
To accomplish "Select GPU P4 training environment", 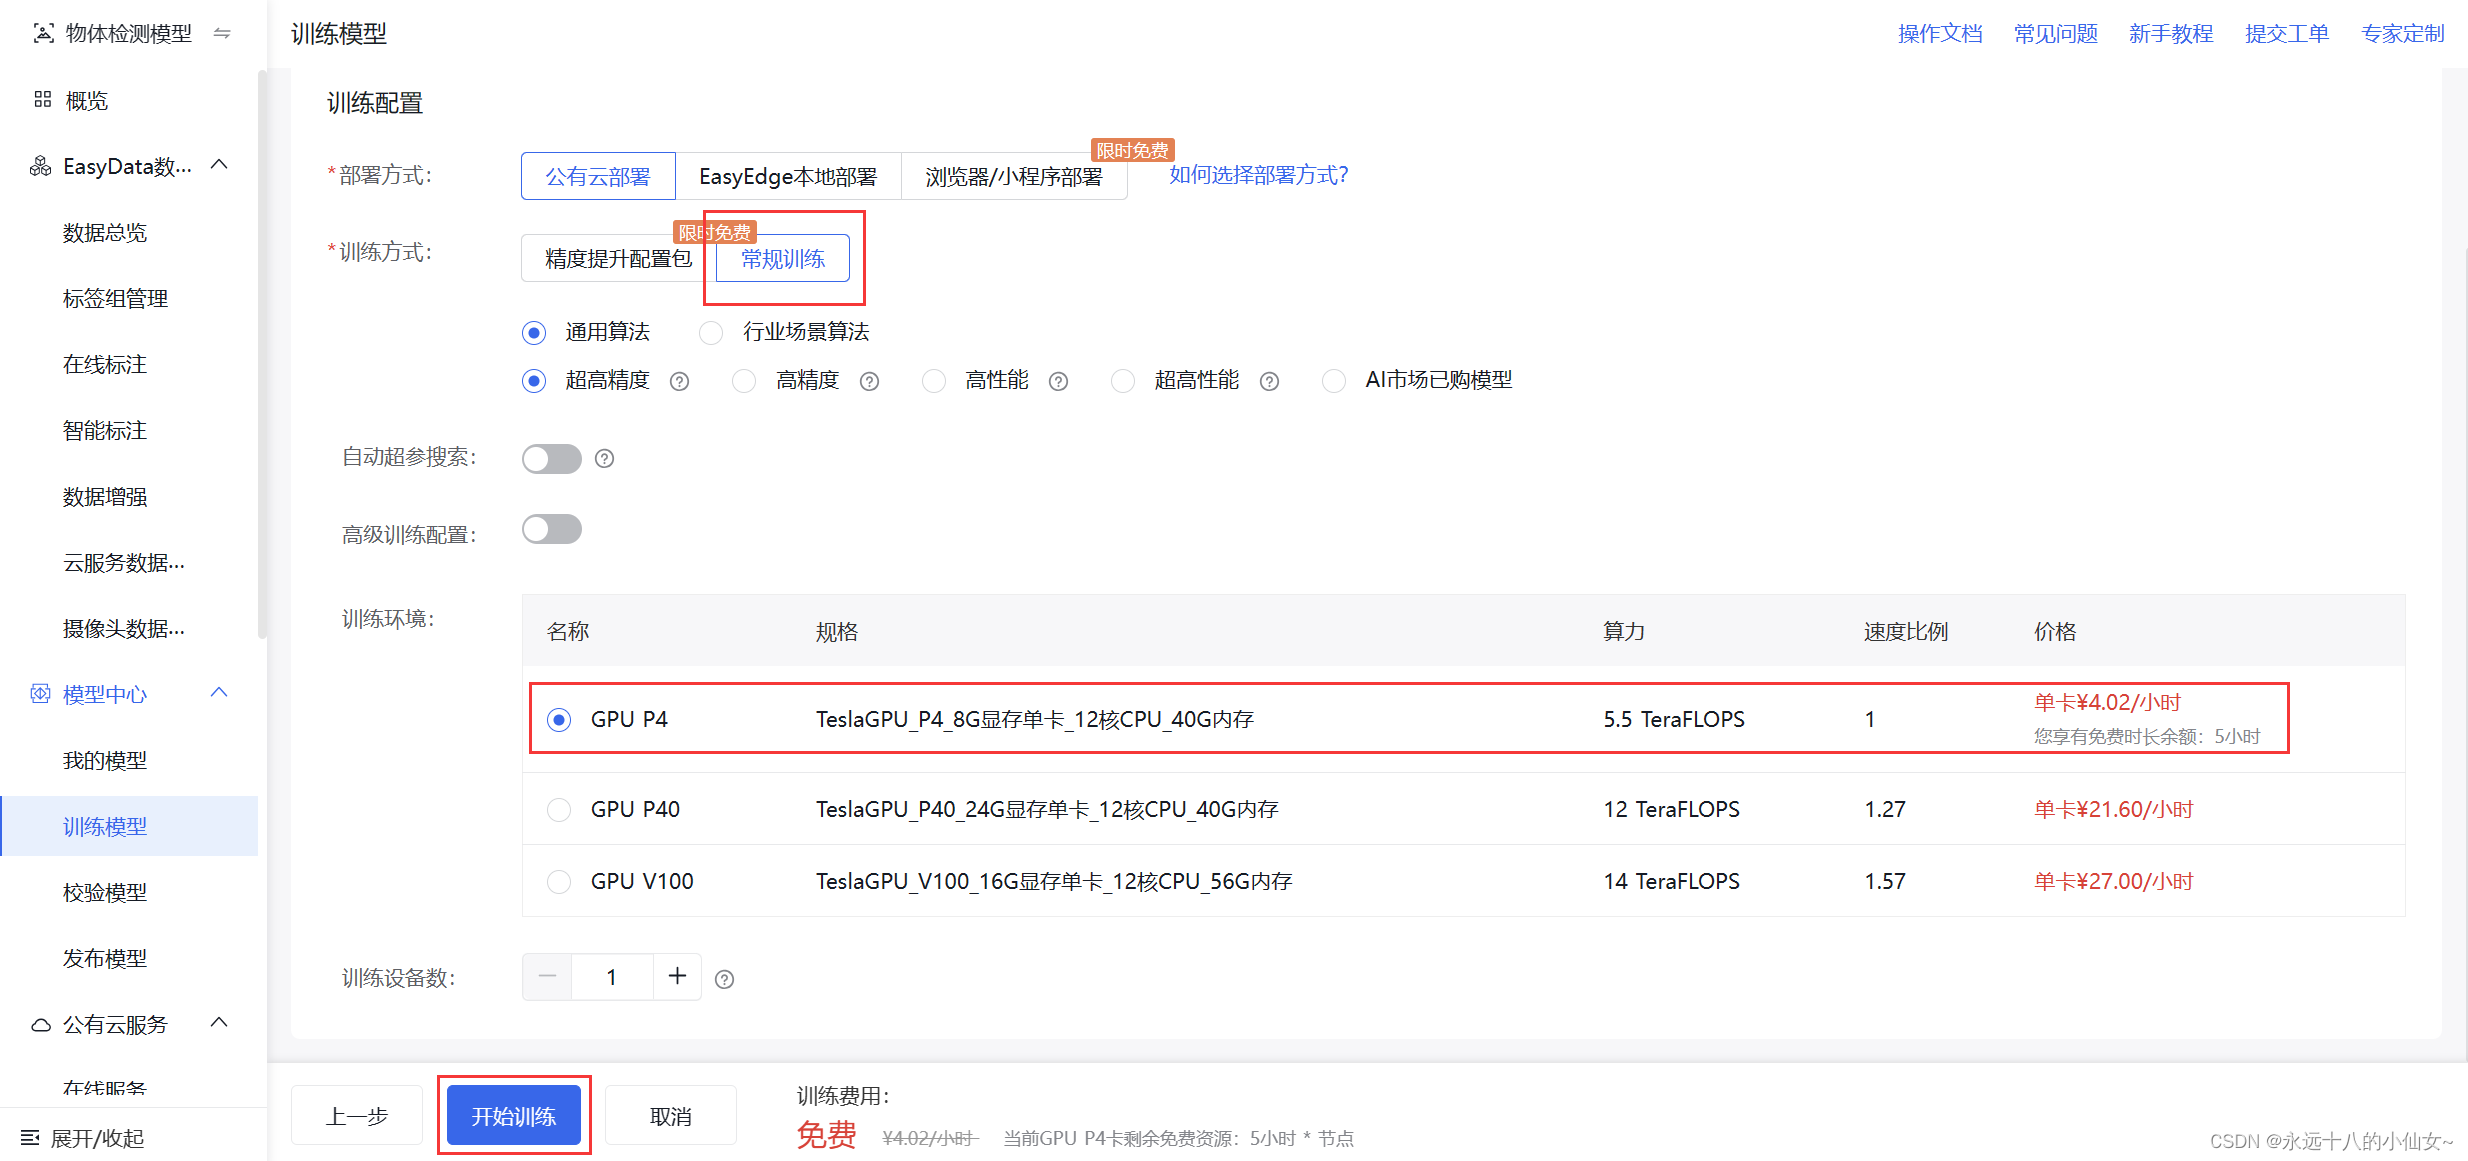I will pos(559,719).
